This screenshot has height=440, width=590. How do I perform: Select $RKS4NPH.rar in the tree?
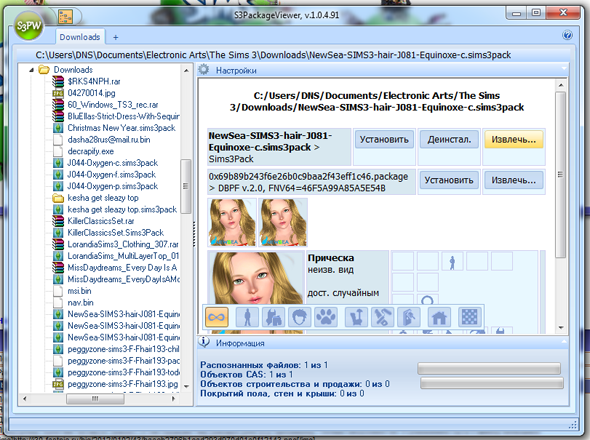(94, 81)
